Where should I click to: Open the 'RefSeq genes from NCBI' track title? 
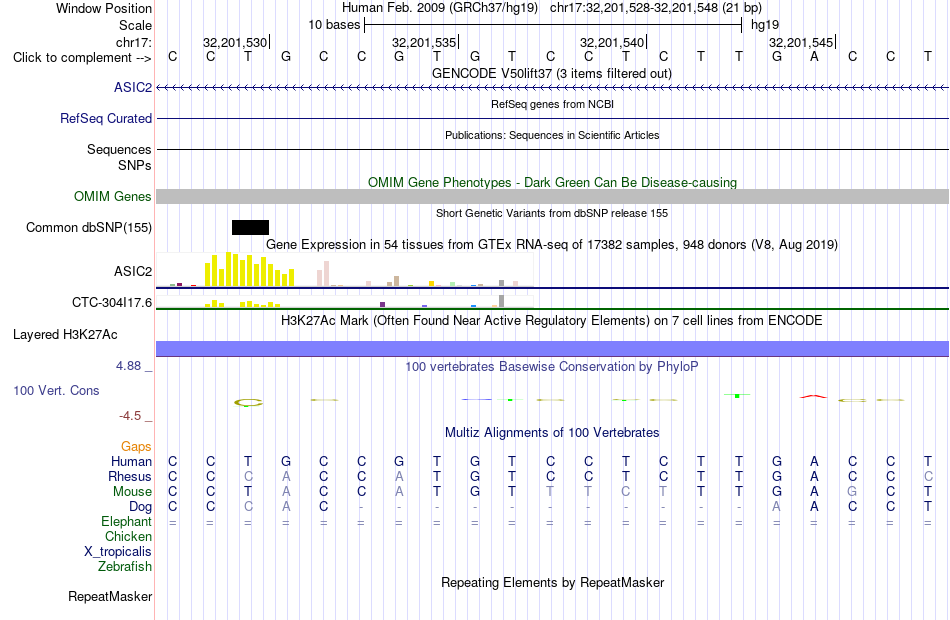(x=552, y=104)
